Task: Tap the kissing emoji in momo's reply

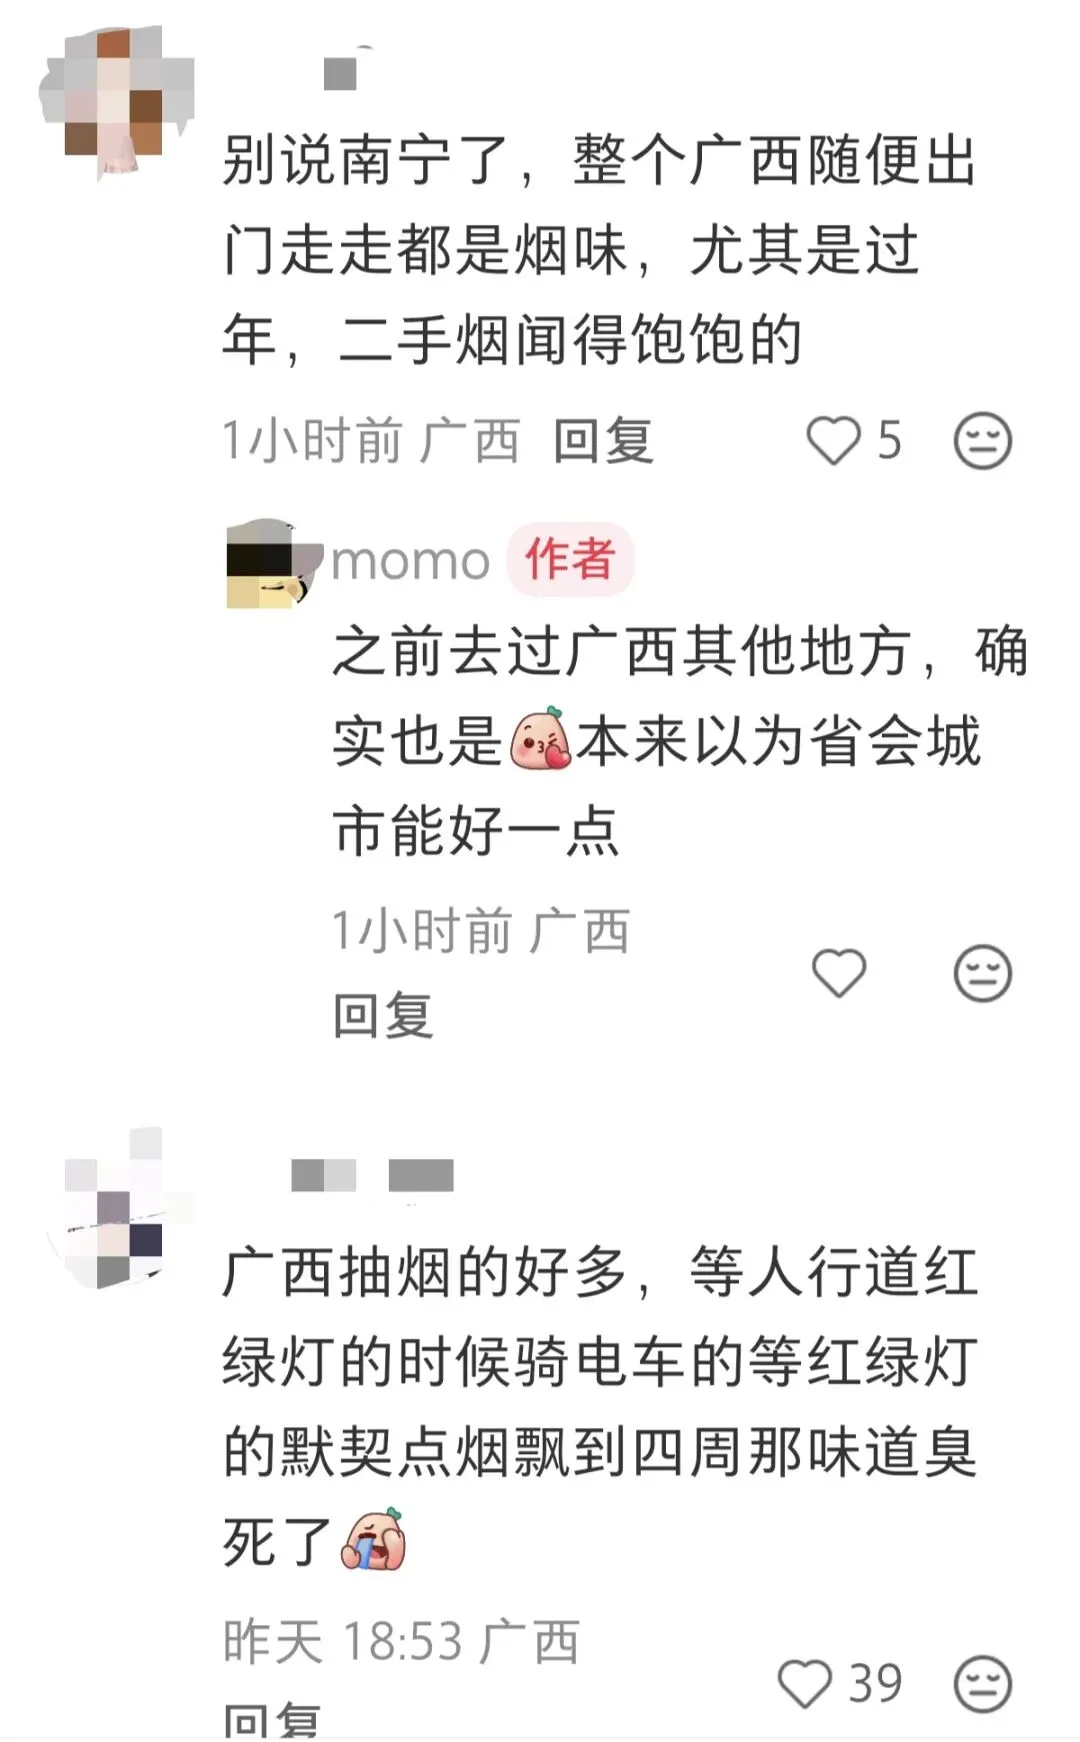Action: [x=540, y=740]
